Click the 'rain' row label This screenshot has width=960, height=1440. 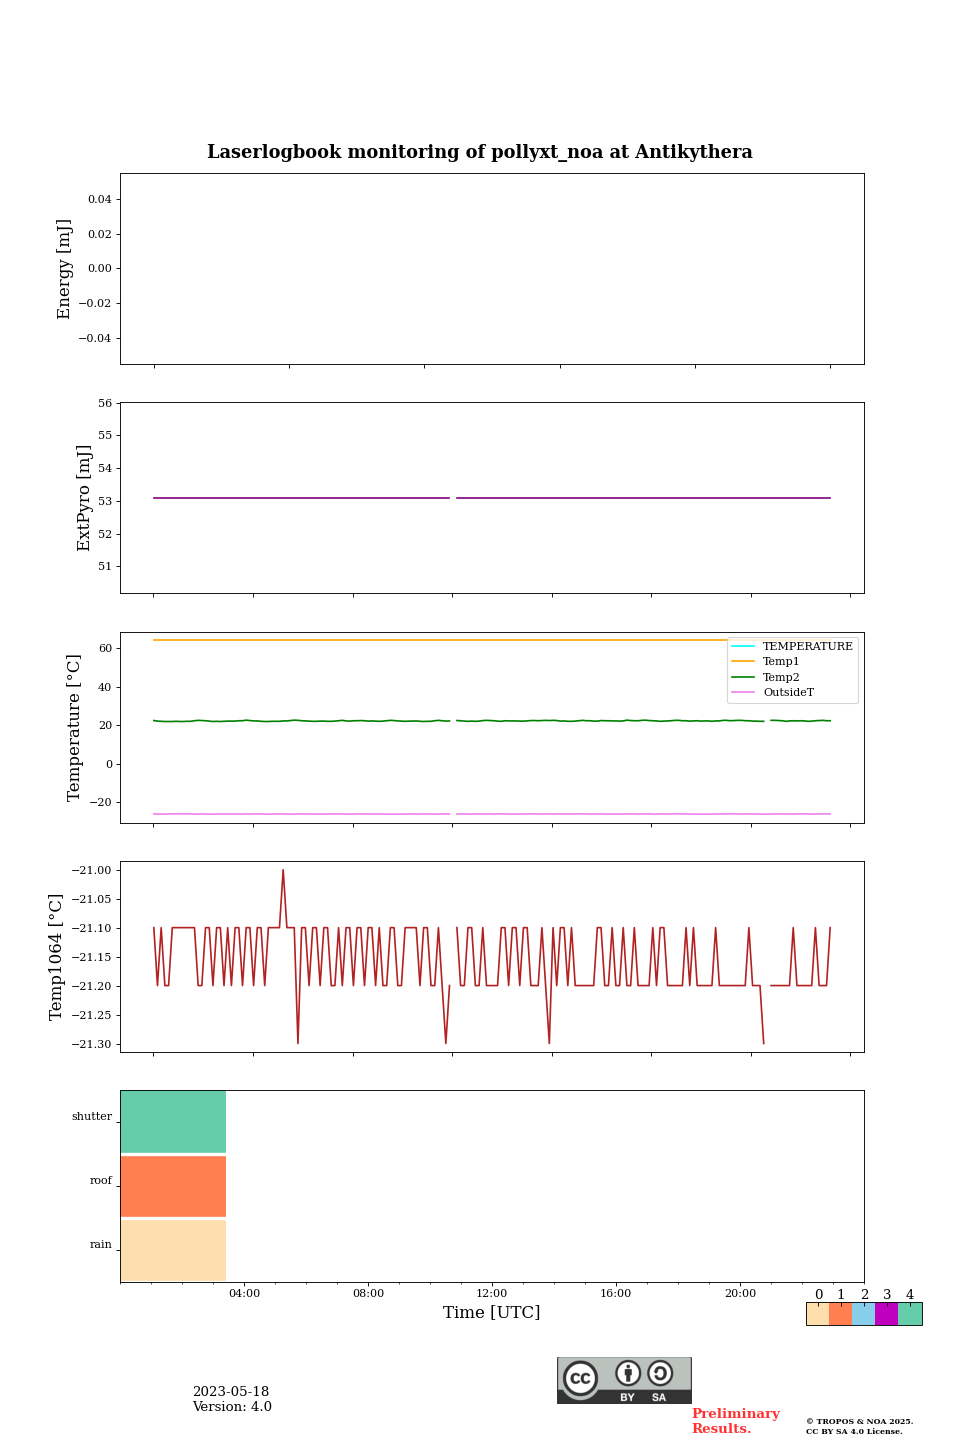pos(101,1244)
